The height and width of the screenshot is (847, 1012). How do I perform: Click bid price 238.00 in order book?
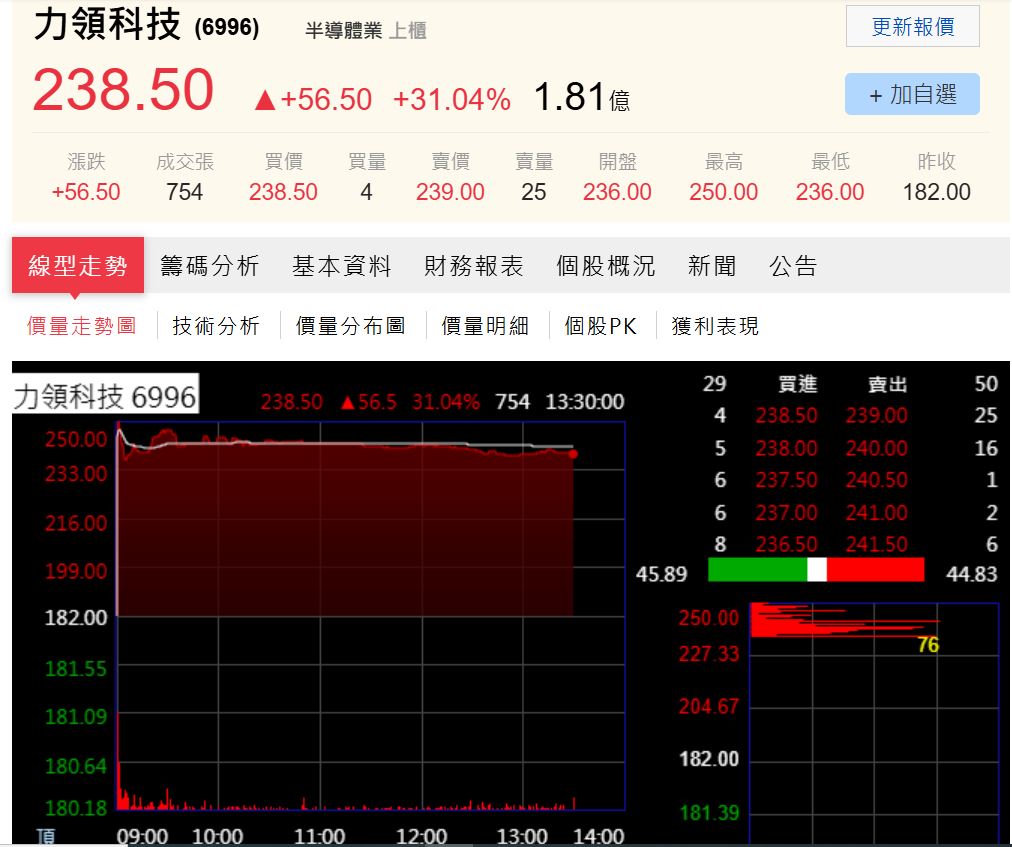(x=787, y=447)
